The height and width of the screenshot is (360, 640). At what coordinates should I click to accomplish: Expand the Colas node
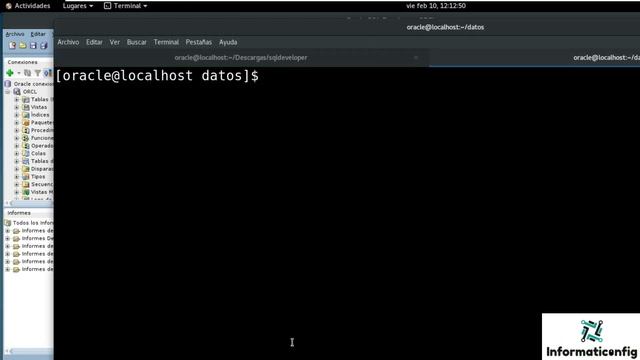click(x=17, y=154)
